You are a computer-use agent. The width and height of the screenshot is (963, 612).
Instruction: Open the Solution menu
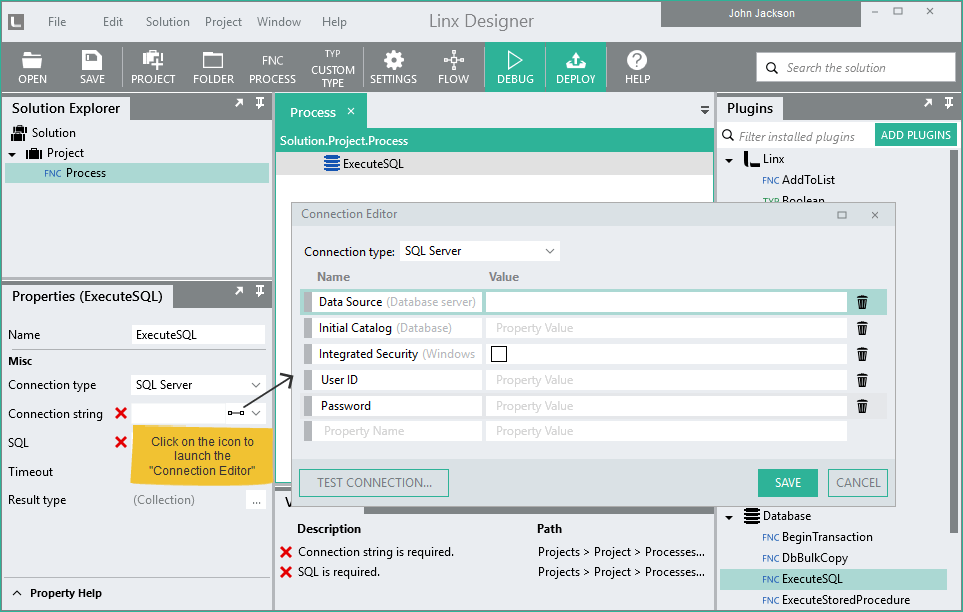click(166, 21)
